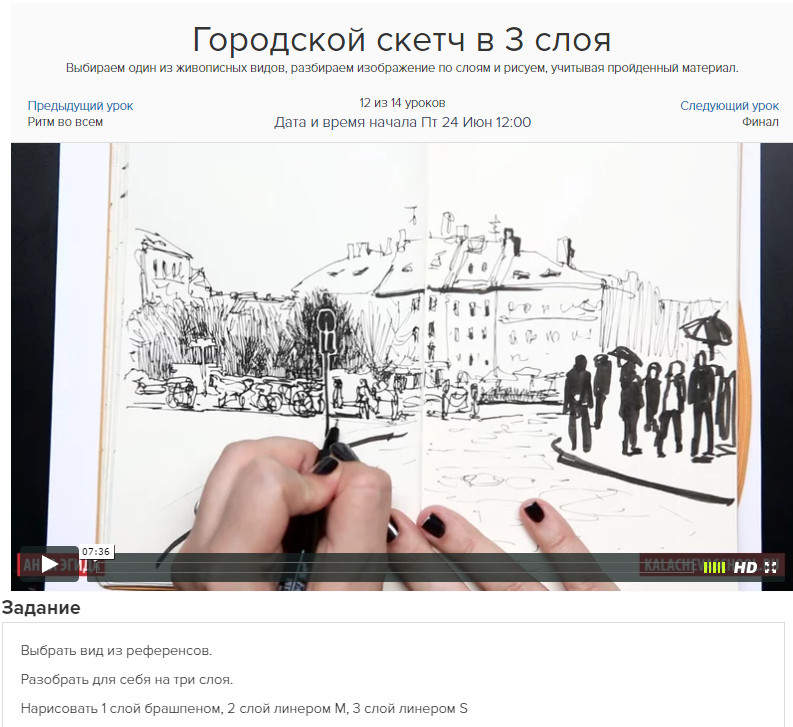The height and width of the screenshot is (727, 793).
Task: Adjust the video volume bars
Action: 714,567
